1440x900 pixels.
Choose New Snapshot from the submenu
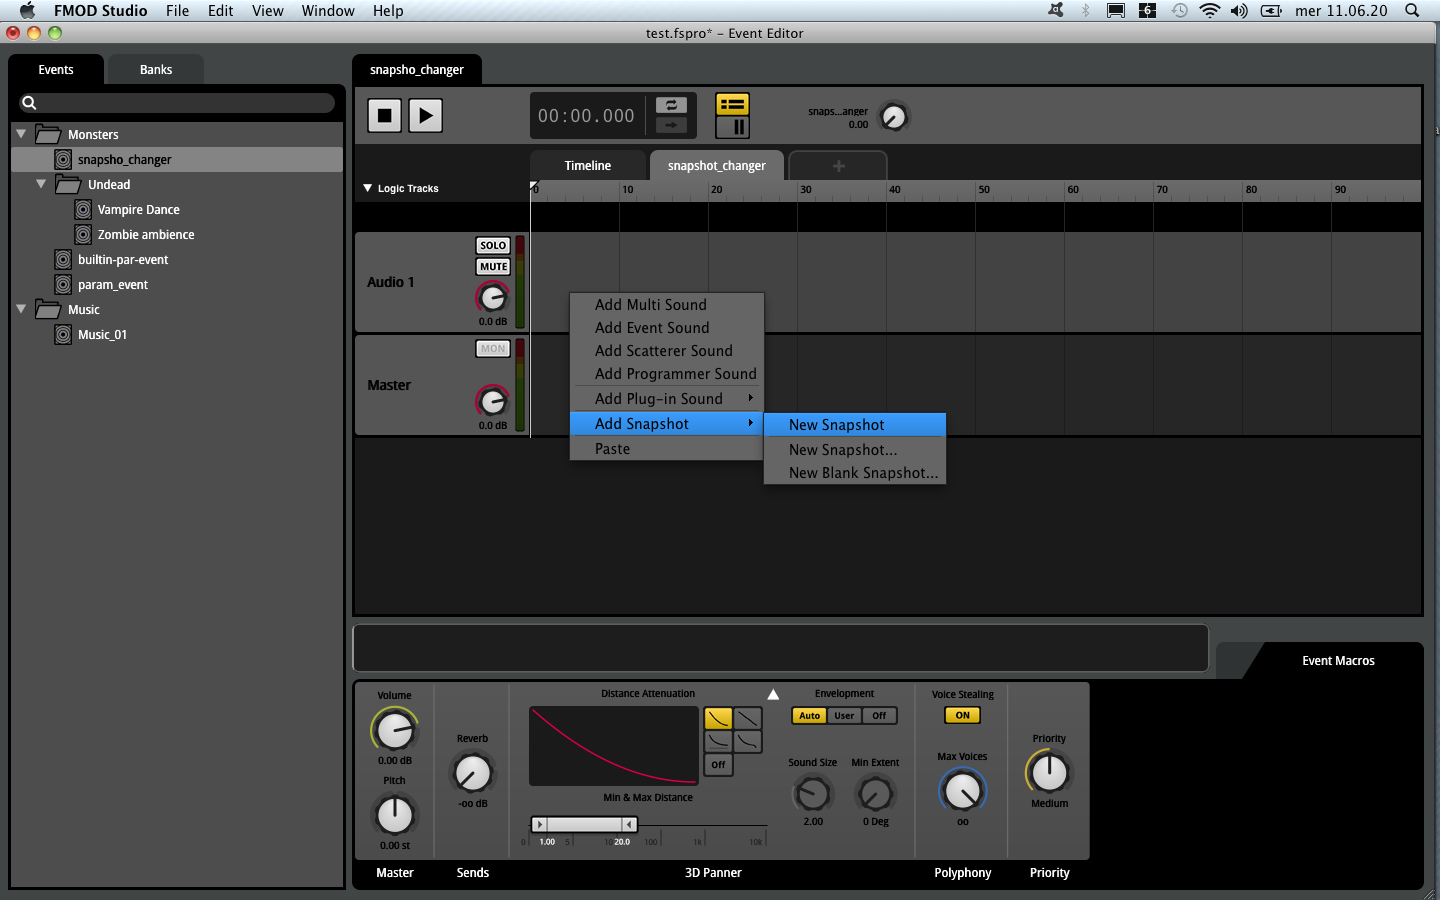click(x=855, y=425)
